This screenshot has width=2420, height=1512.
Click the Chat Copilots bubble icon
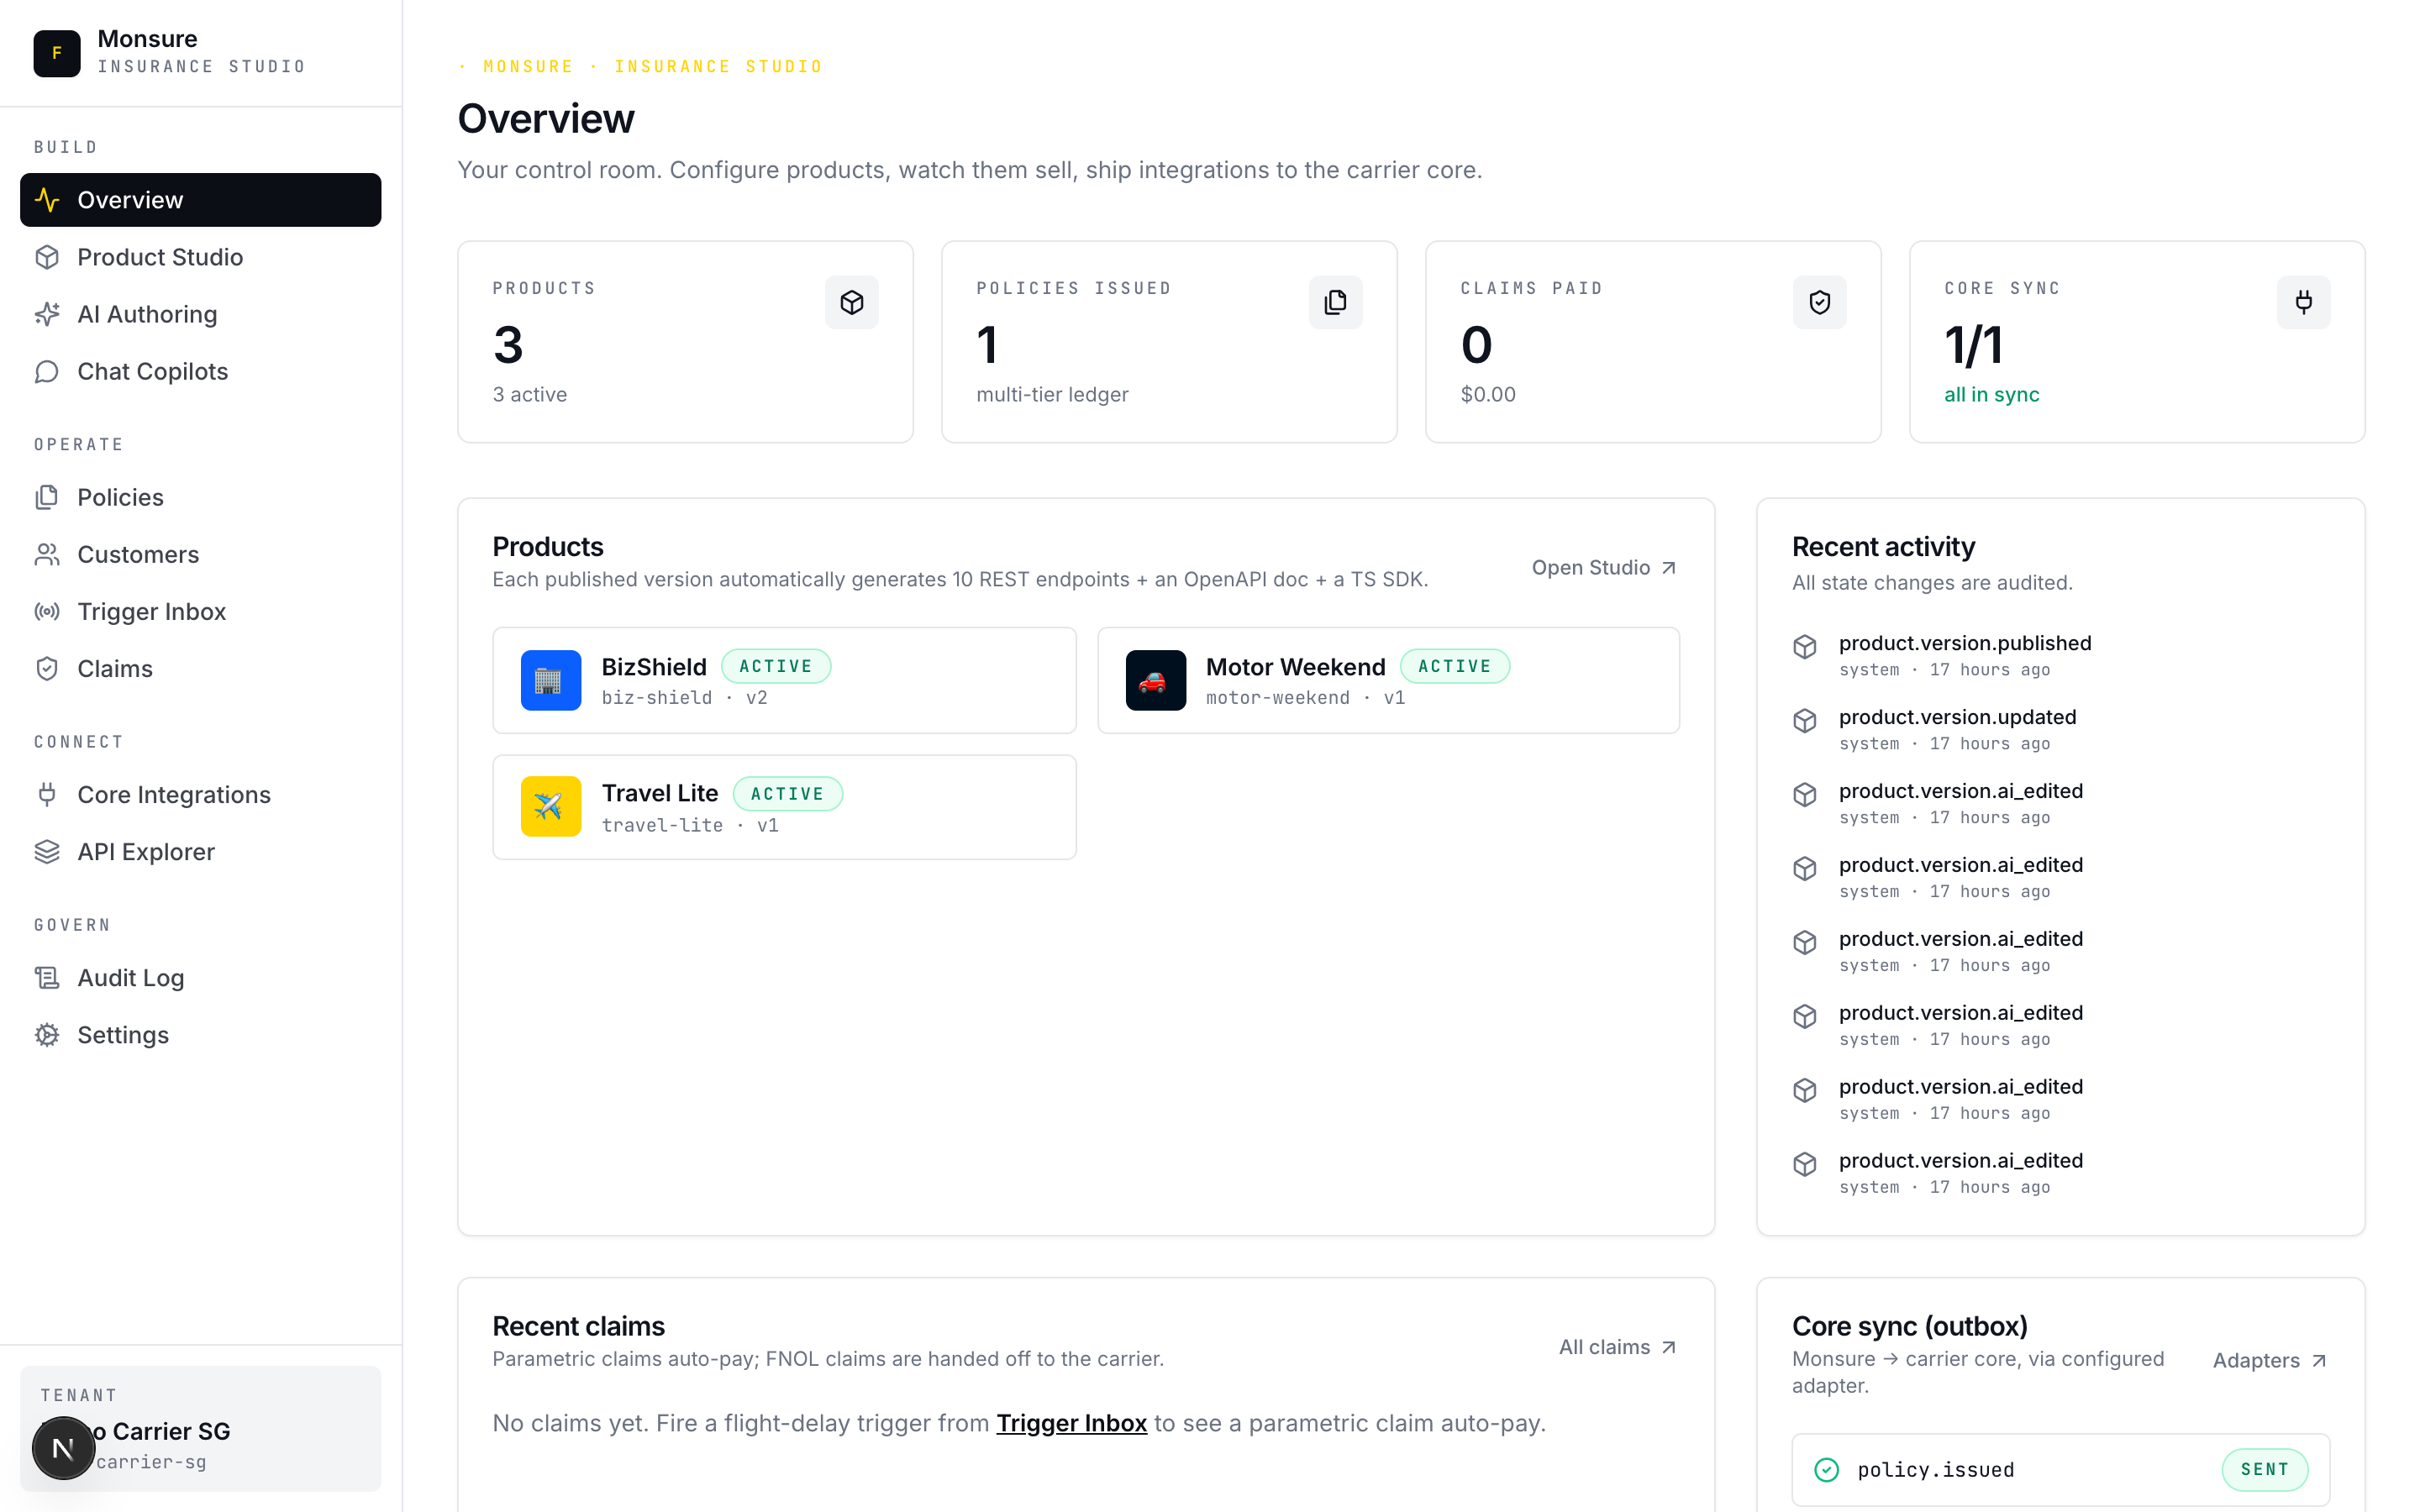[x=48, y=371]
